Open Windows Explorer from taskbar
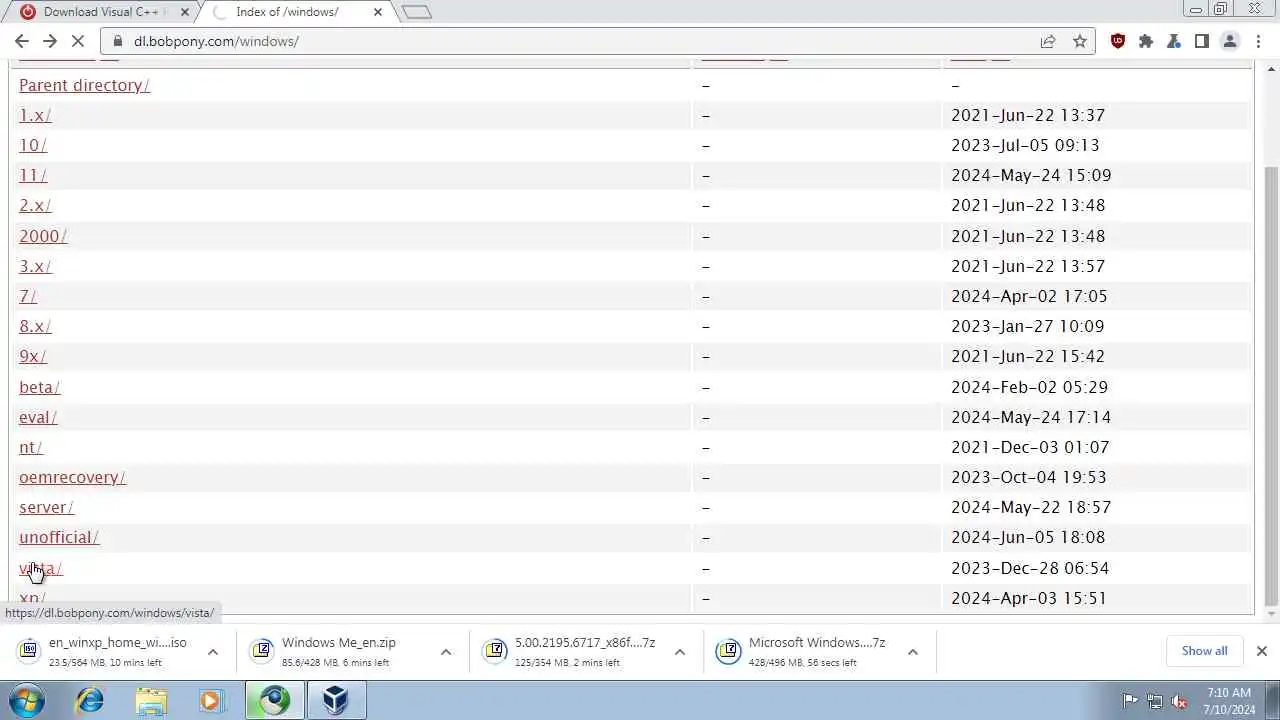This screenshot has width=1280, height=720. click(151, 701)
